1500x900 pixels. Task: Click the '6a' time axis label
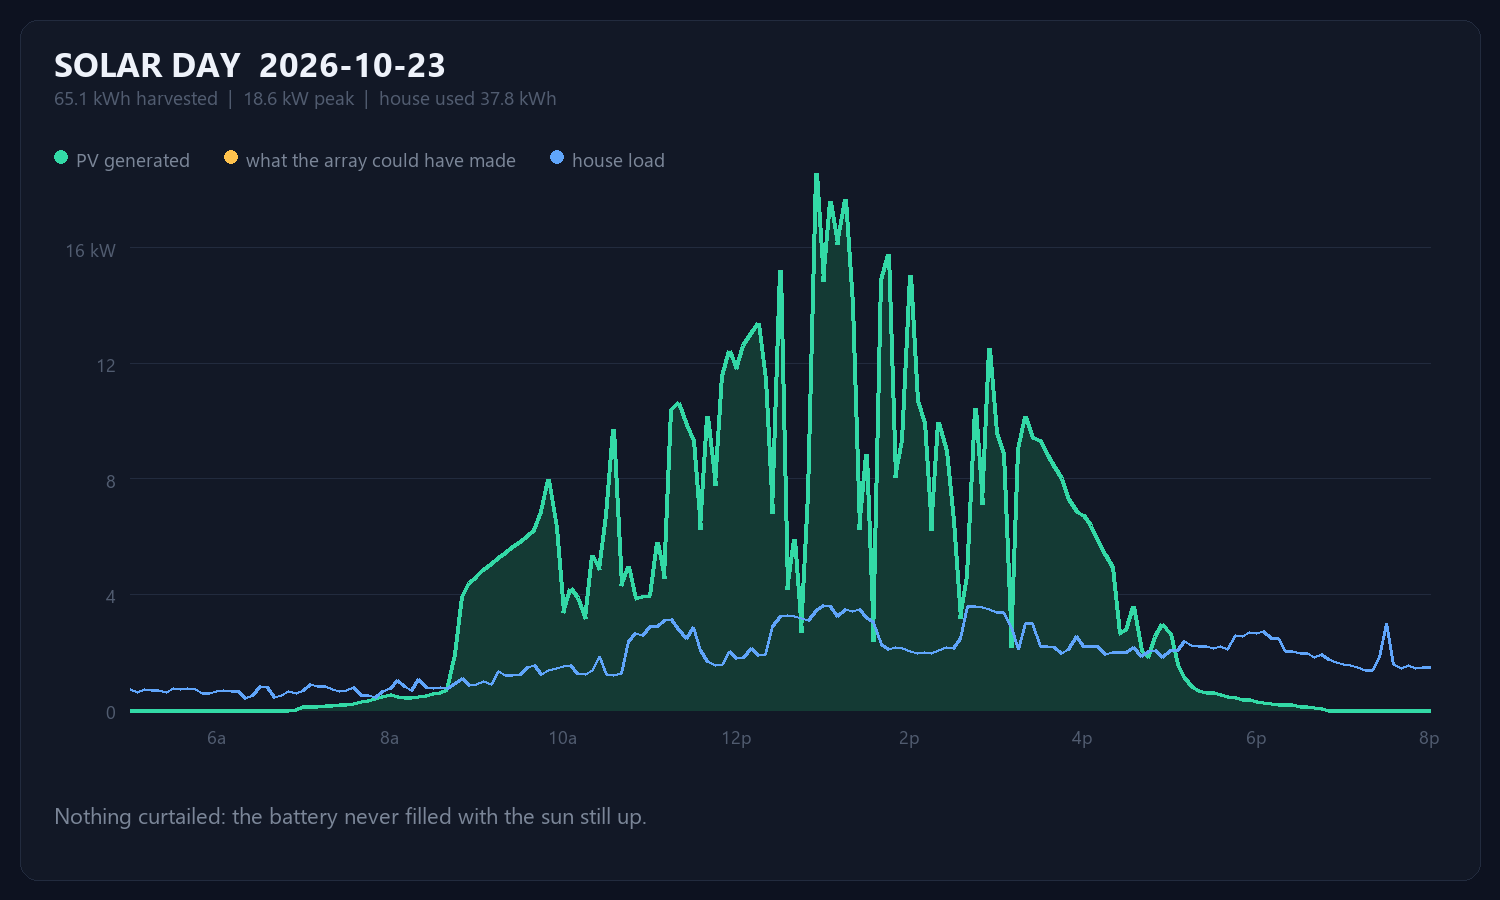tap(216, 738)
